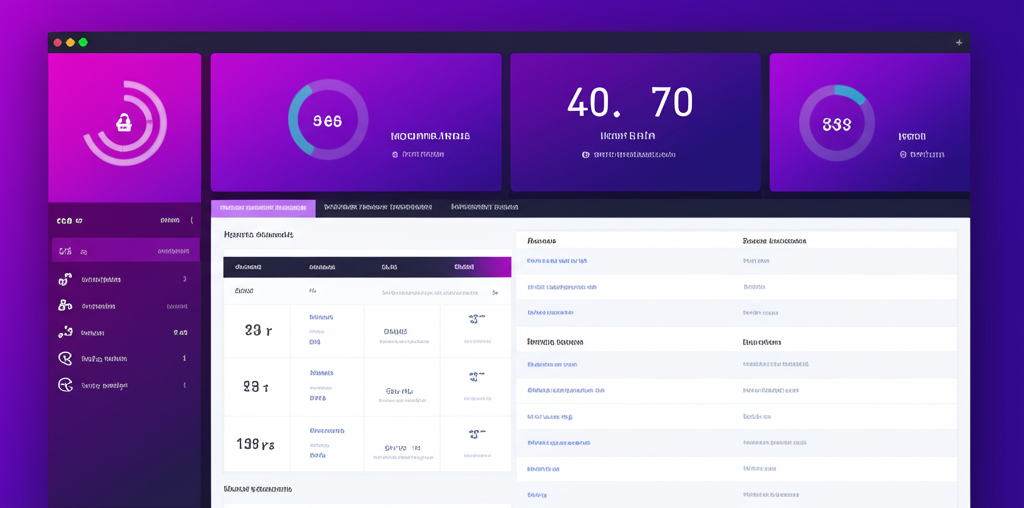Click the first sidebar icon below the highlighted item
Screen dimensions: 1024x508
[65, 279]
